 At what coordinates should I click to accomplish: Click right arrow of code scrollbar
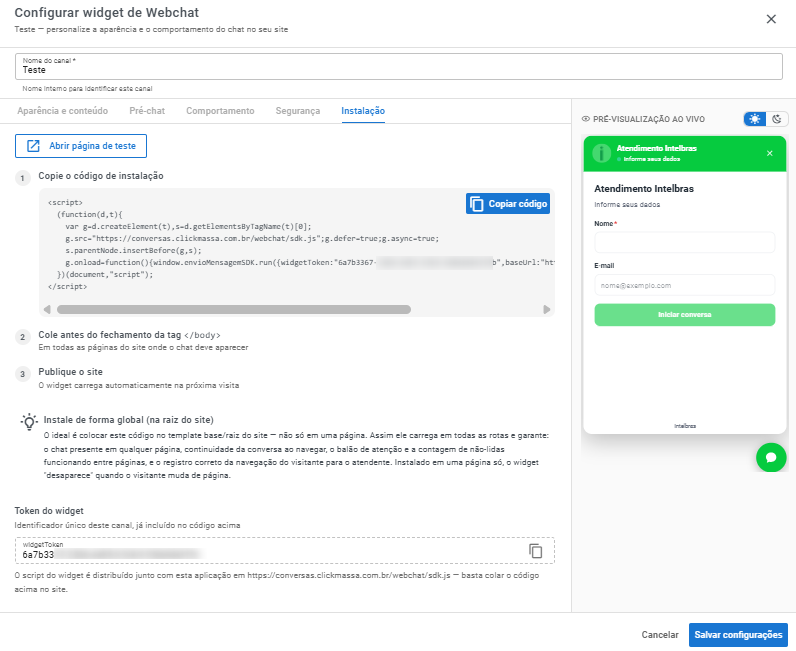546,309
